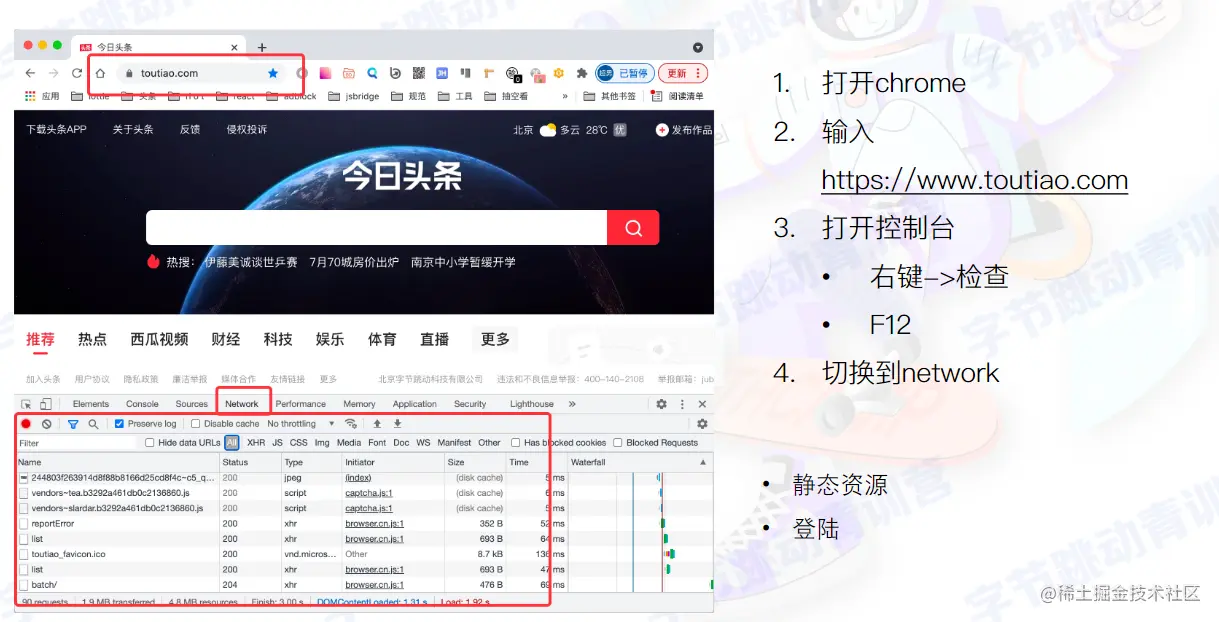Open DevTools three-dot customize menu
The width and height of the screenshot is (1219, 622).
(682, 404)
